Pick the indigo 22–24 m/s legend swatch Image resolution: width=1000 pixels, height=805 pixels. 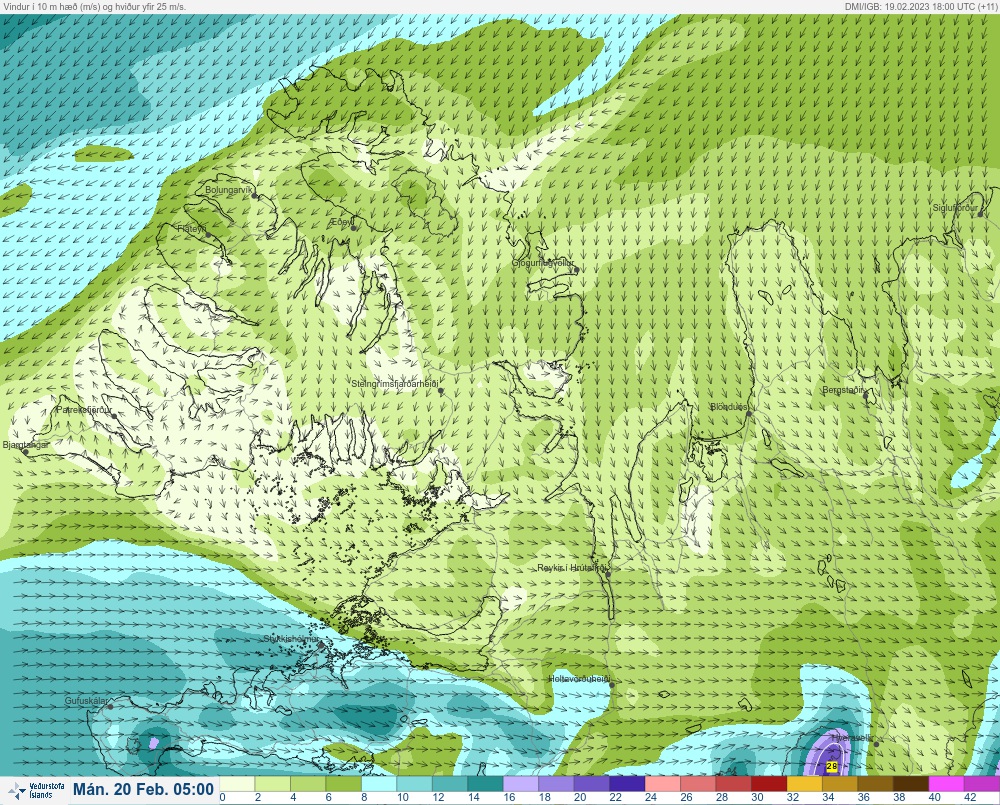click(628, 783)
